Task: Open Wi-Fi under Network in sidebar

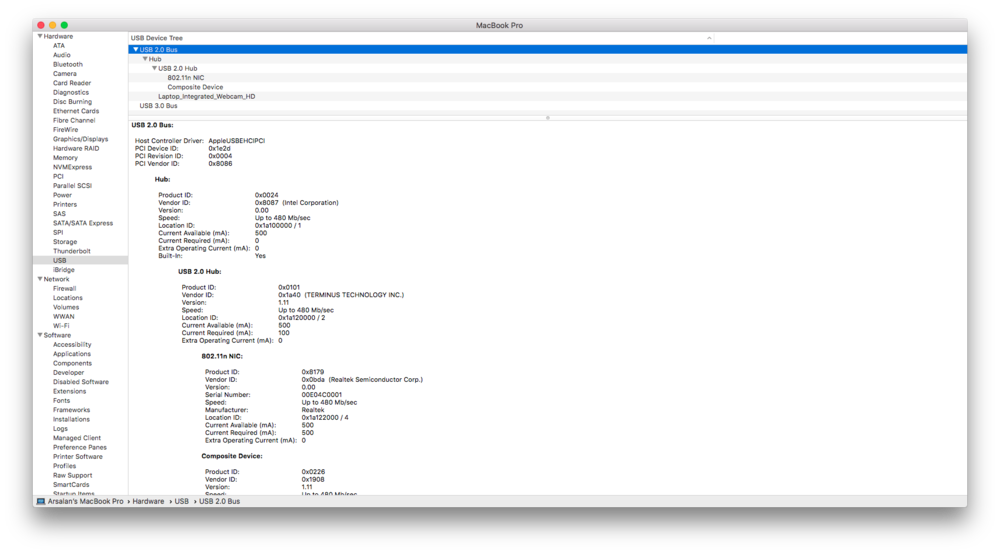Action: pyautogui.click(x=61, y=326)
